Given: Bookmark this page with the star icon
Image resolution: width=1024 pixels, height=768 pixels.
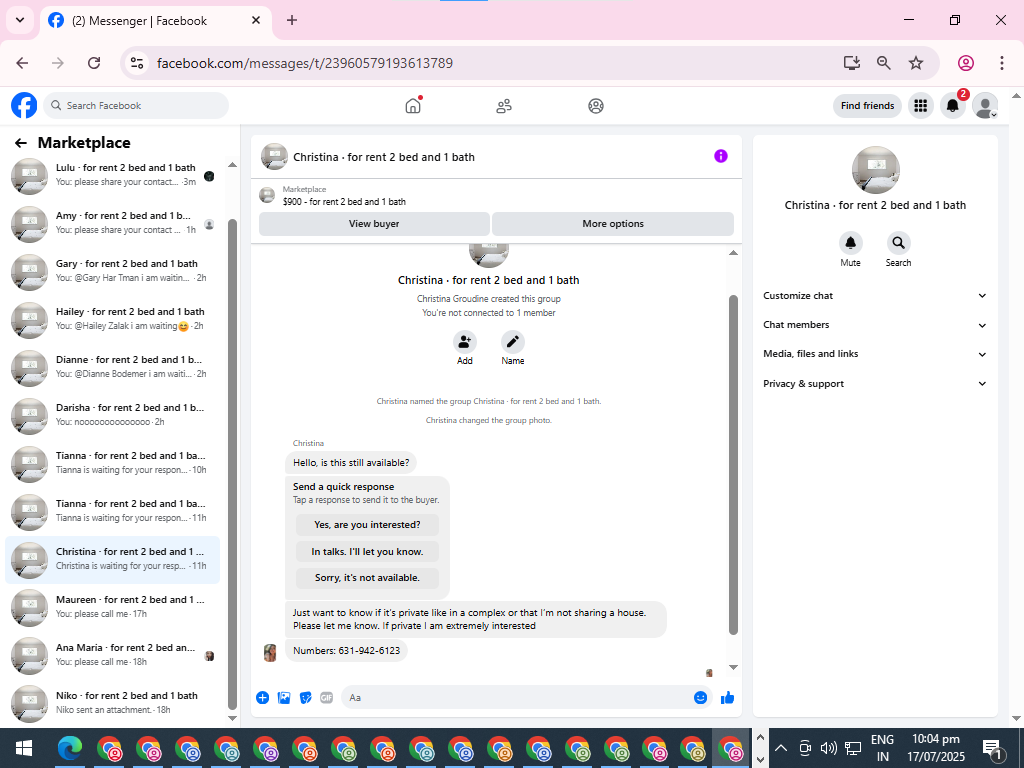Looking at the screenshot, I should pyautogui.click(x=916, y=63).
